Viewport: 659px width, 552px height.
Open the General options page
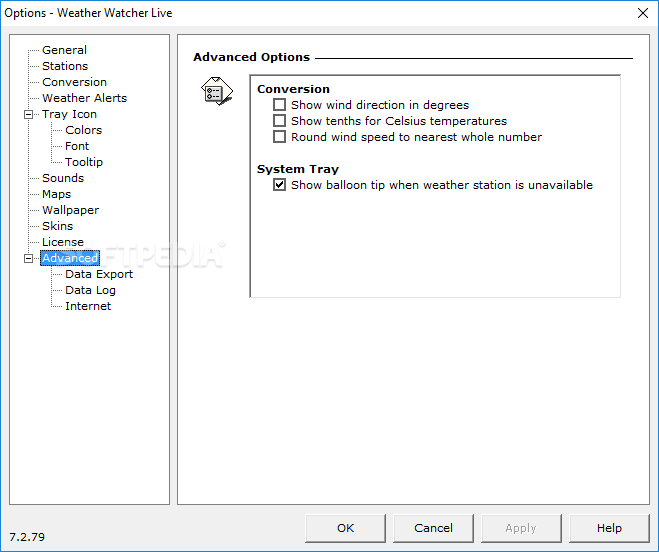64,50
